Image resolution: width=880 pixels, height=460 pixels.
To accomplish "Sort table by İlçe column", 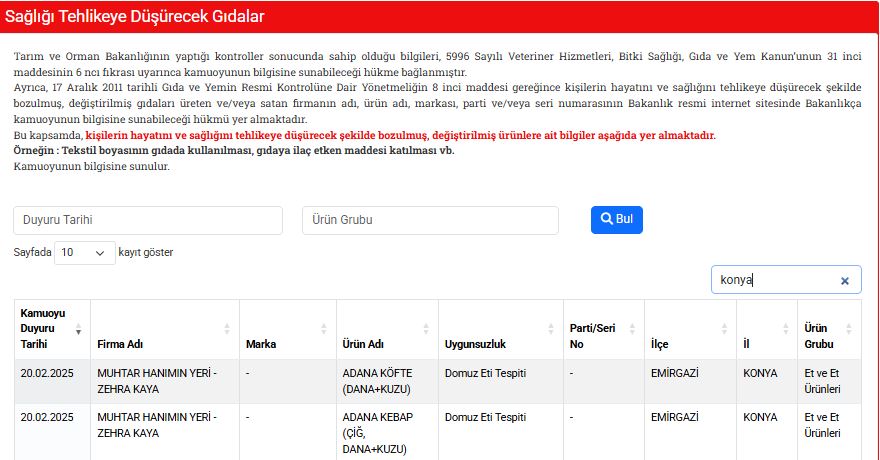I will pos(725,329).
